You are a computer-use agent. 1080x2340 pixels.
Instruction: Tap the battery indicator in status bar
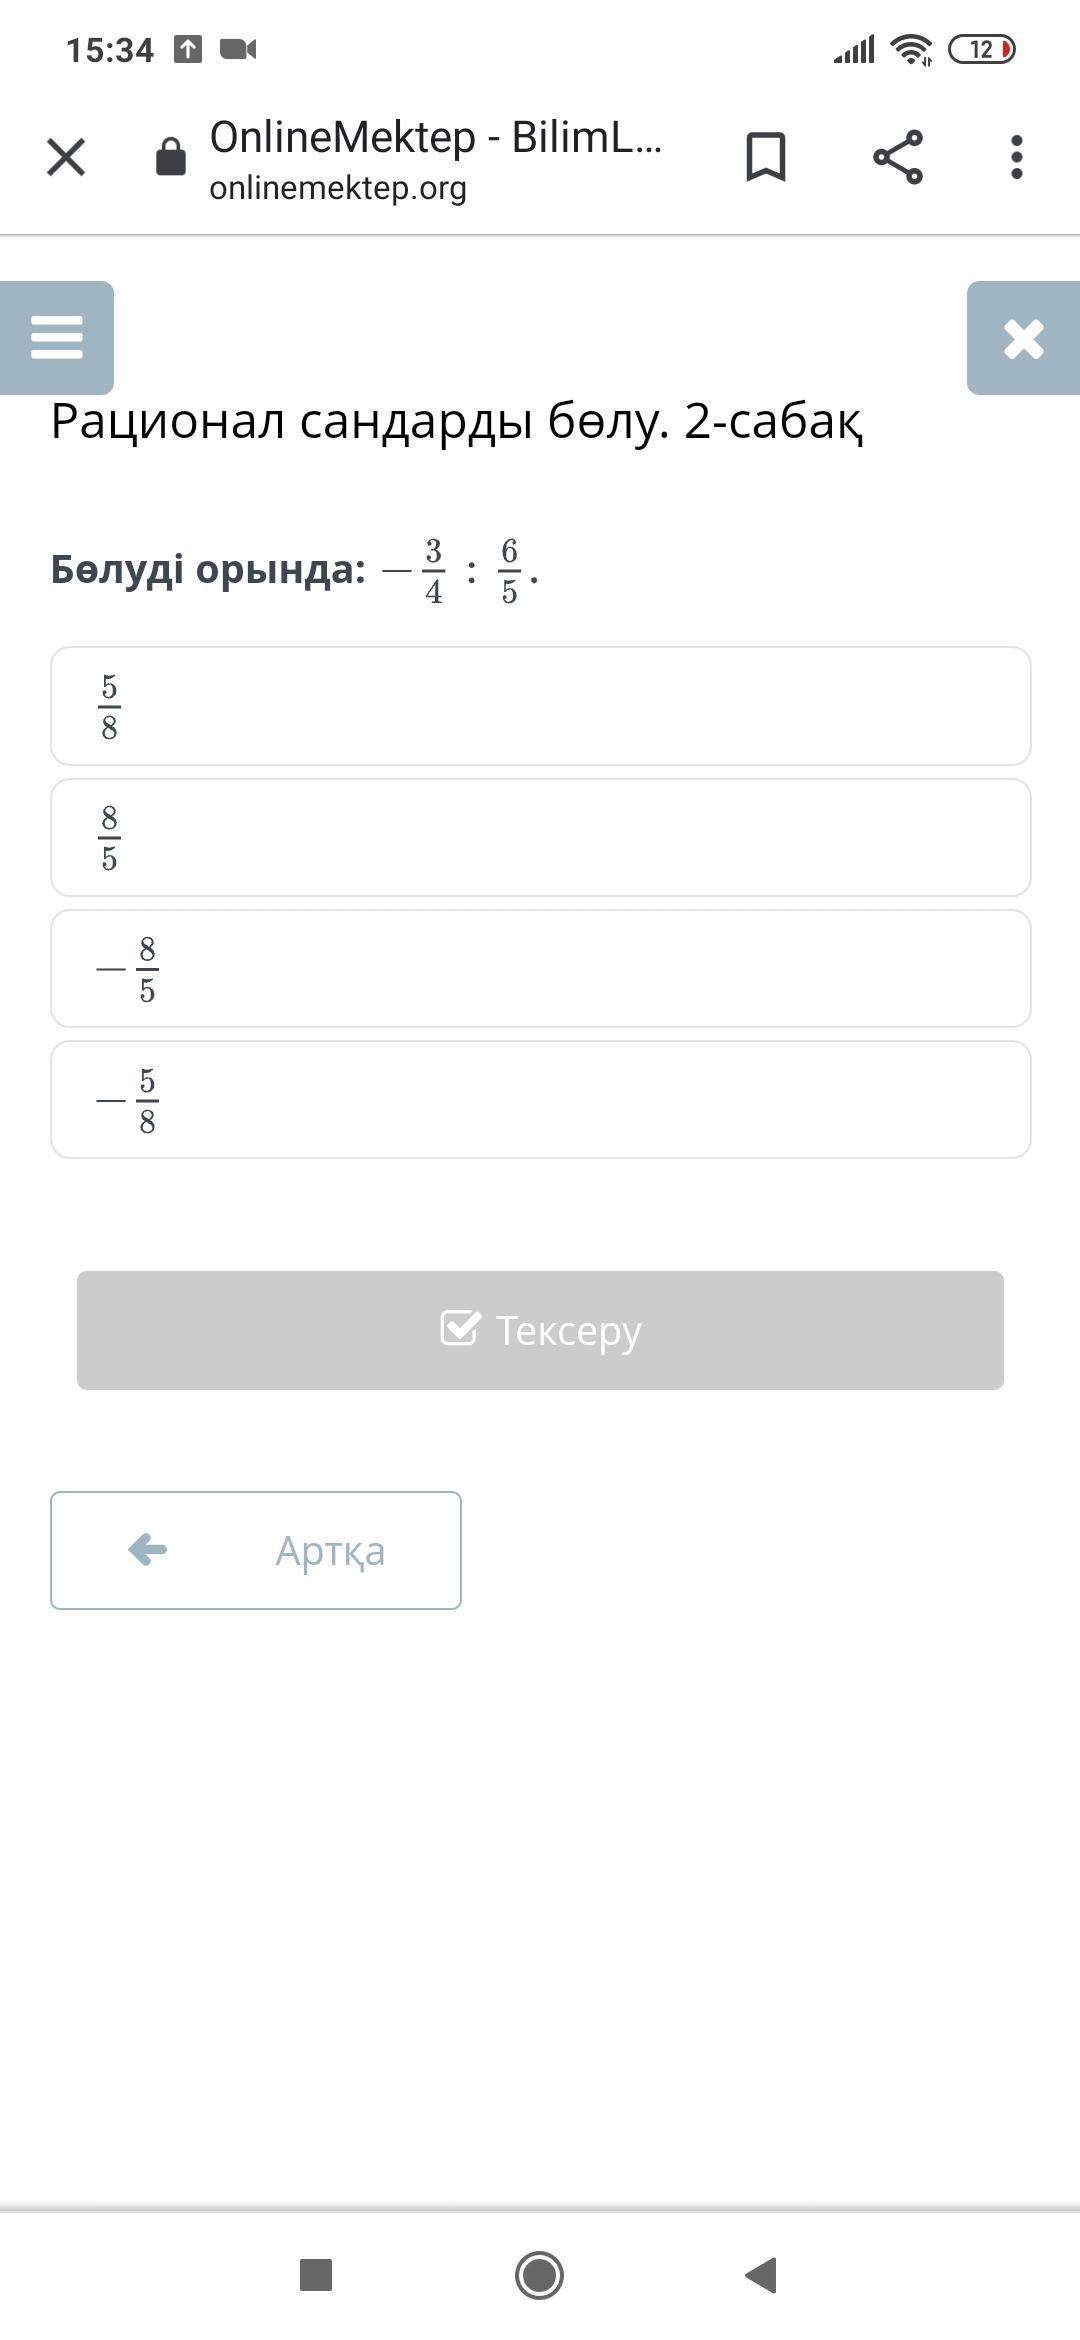tap(981, 49)
